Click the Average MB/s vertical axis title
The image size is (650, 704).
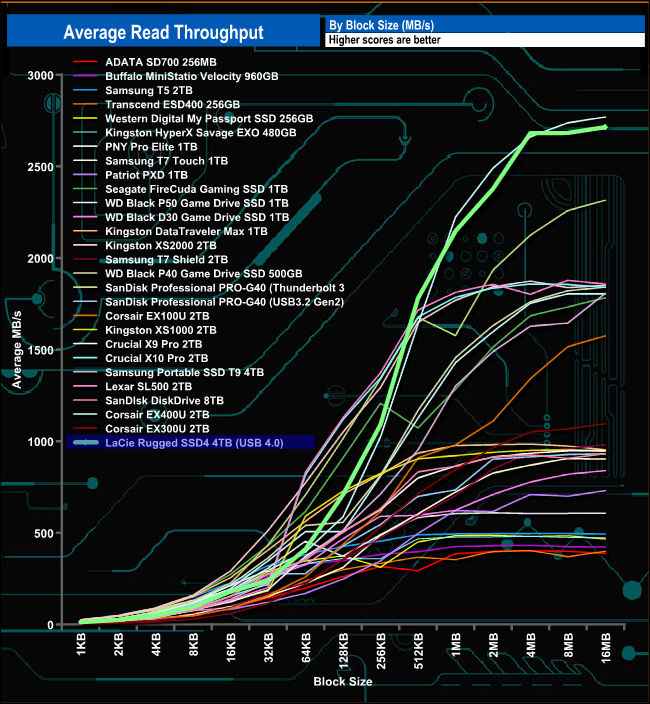coord(17,350)
